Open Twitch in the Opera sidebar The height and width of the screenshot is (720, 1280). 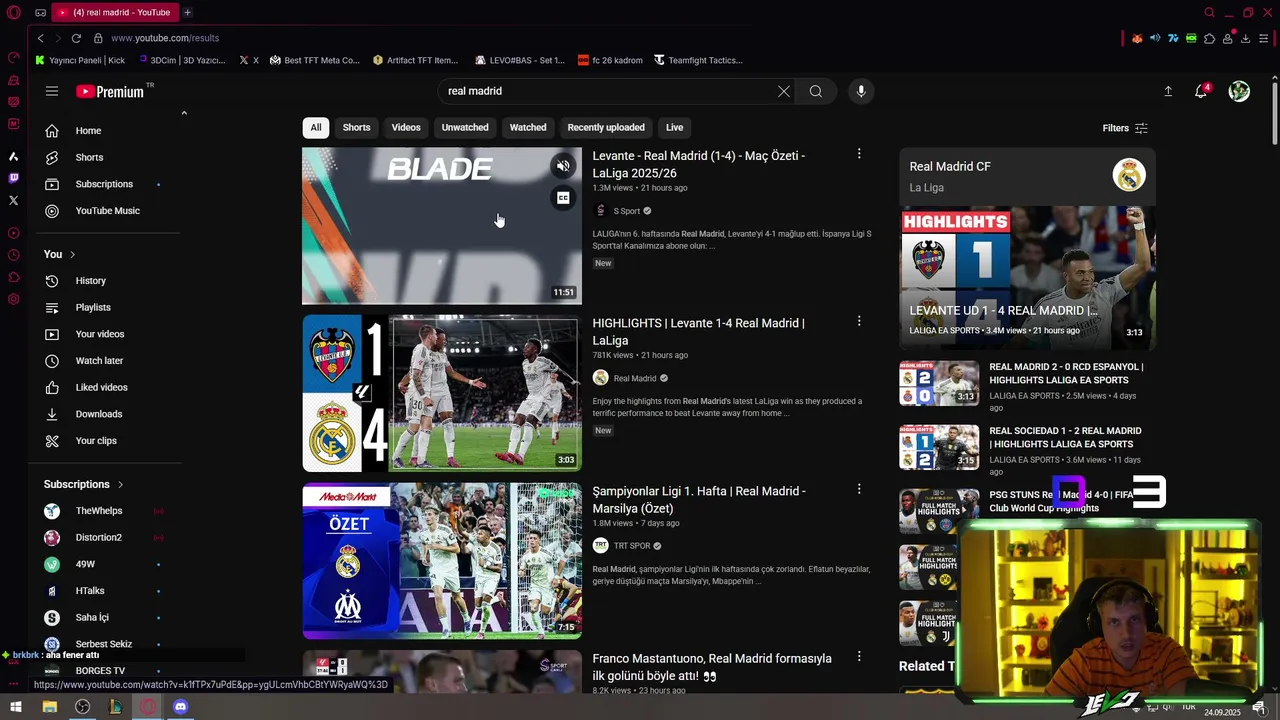[13, 178]
